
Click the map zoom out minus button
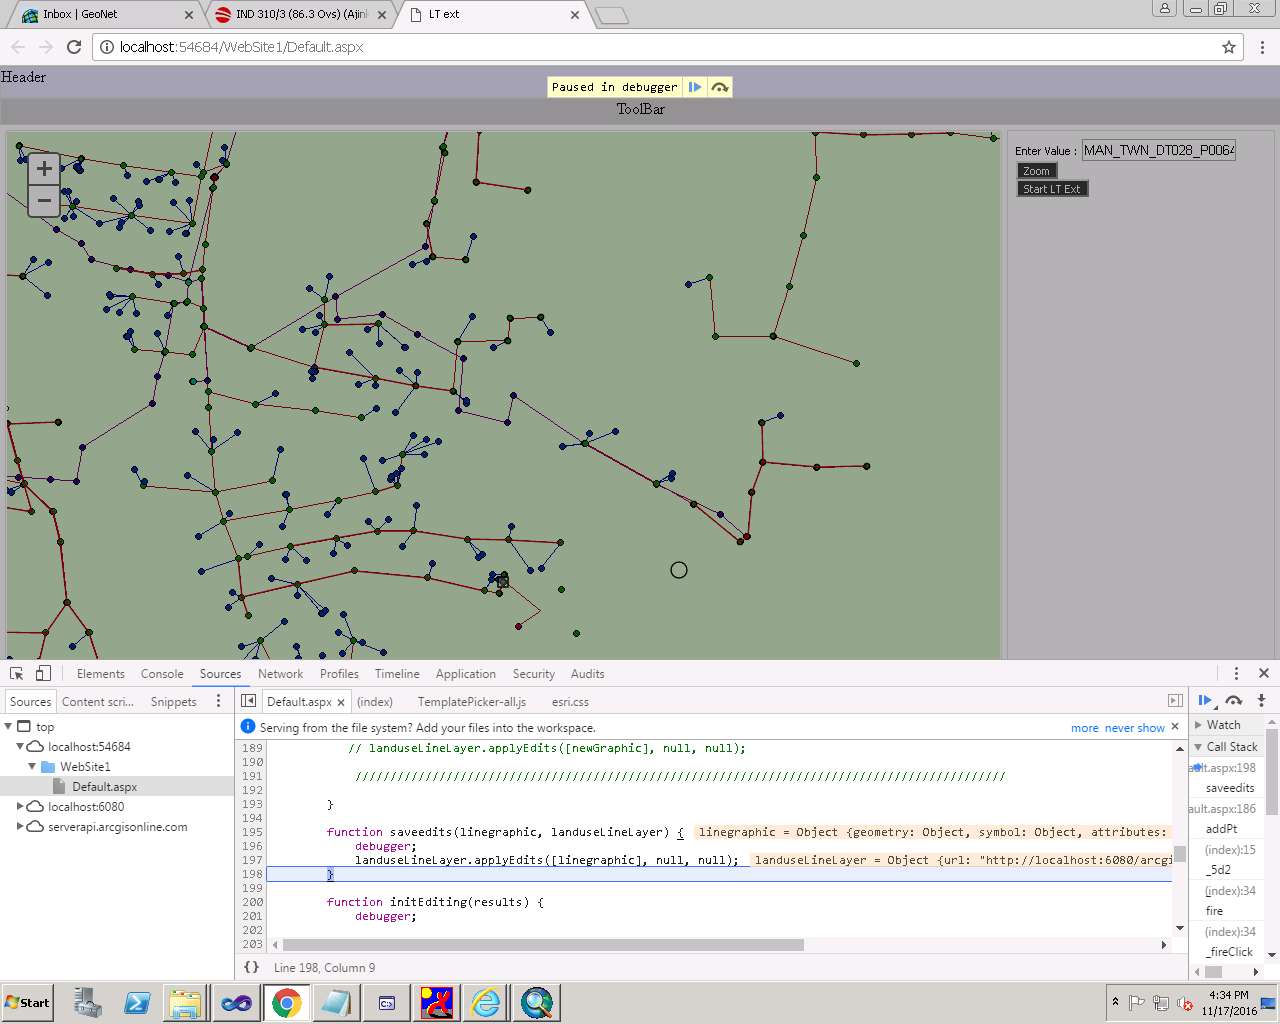click(44, 201)
